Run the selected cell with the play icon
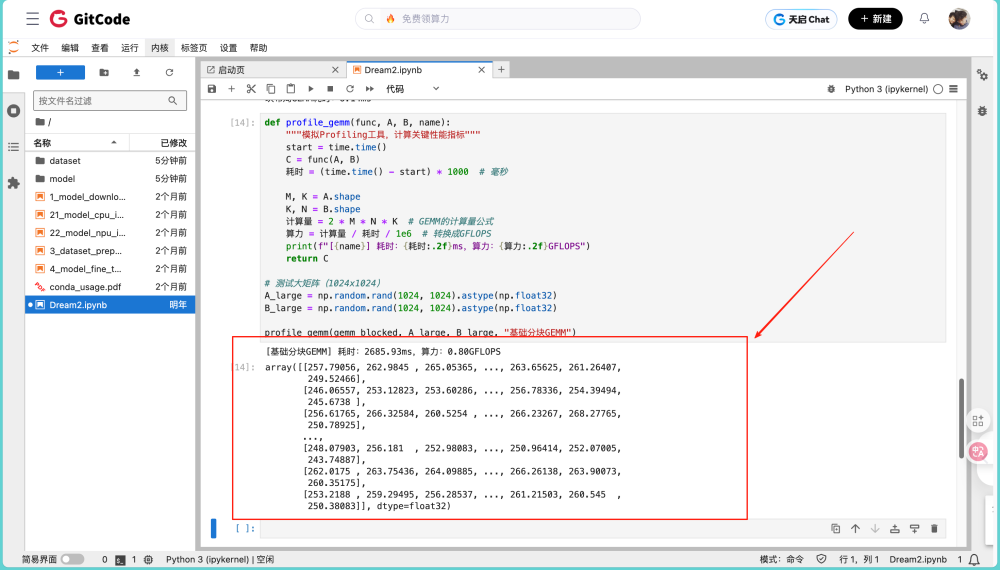The width and height of the screenshot is (1000, 570). [311, 89]
